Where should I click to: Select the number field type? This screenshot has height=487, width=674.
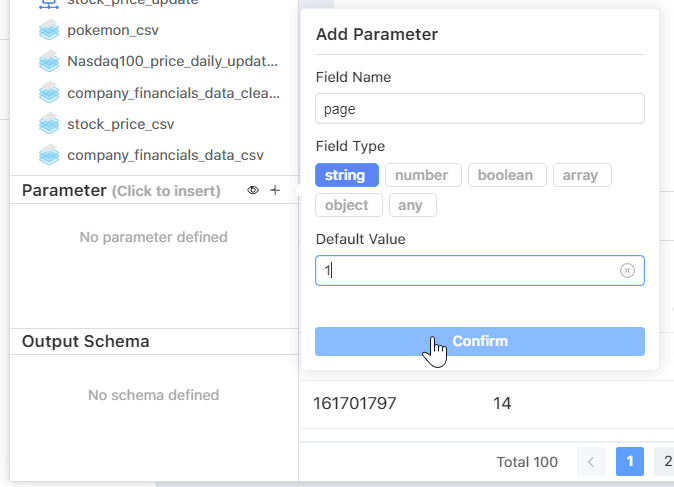pos(422,175)
